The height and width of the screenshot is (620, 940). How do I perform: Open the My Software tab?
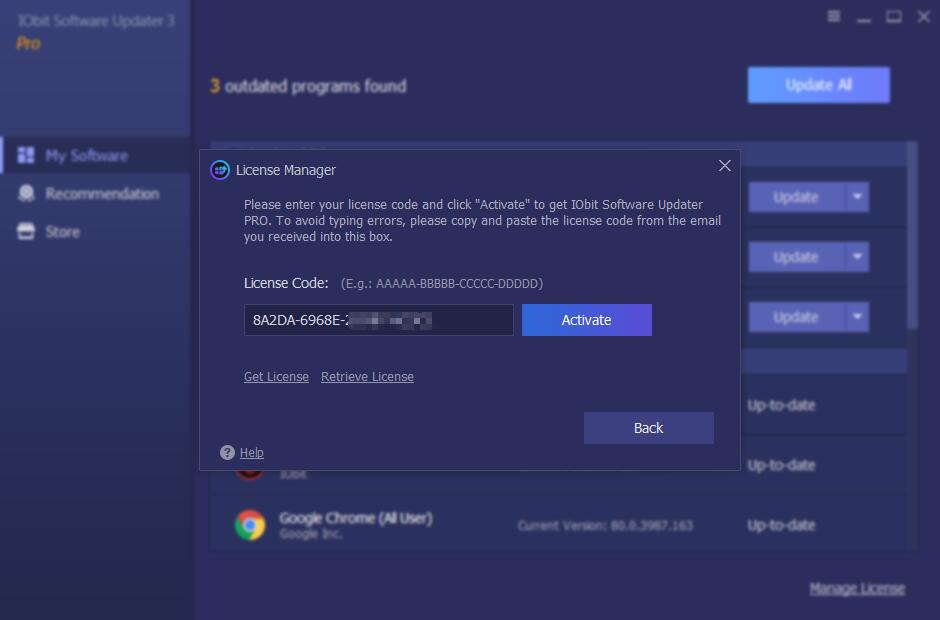coord(96,155)
